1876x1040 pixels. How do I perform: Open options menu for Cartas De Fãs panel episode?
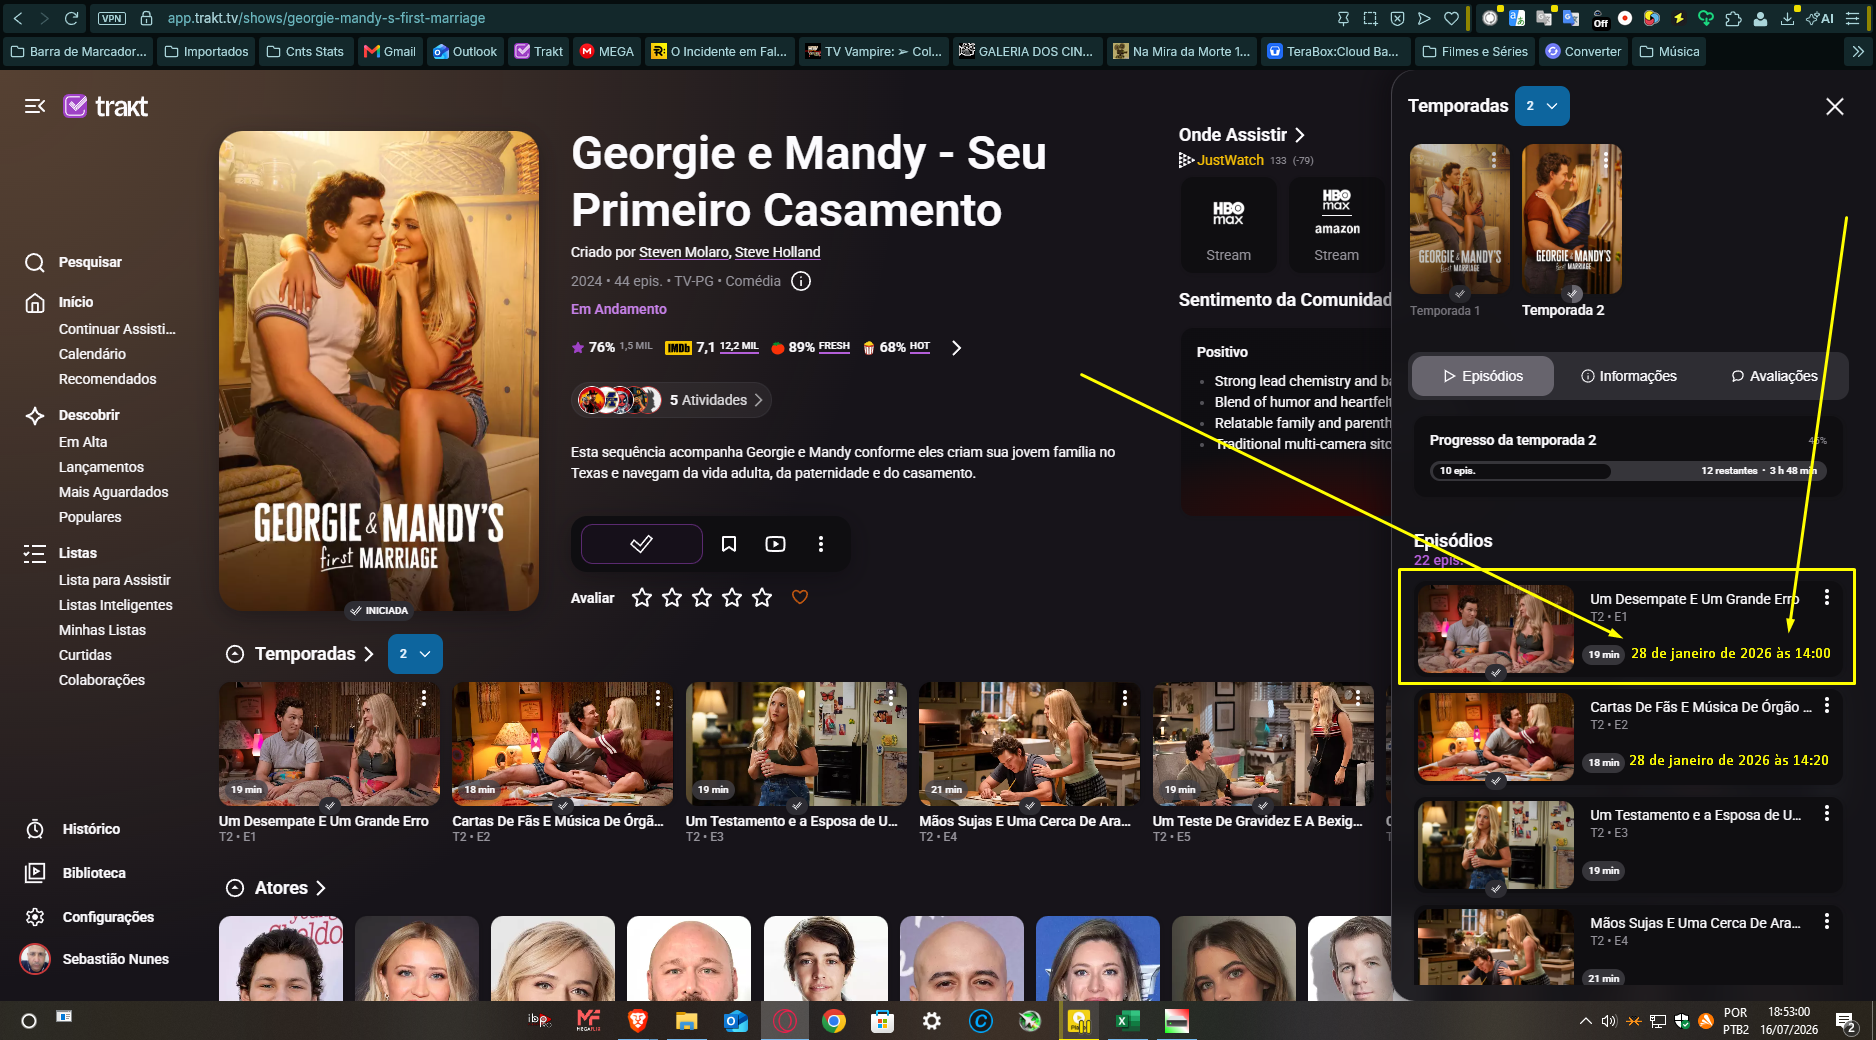pos(1827,705)
